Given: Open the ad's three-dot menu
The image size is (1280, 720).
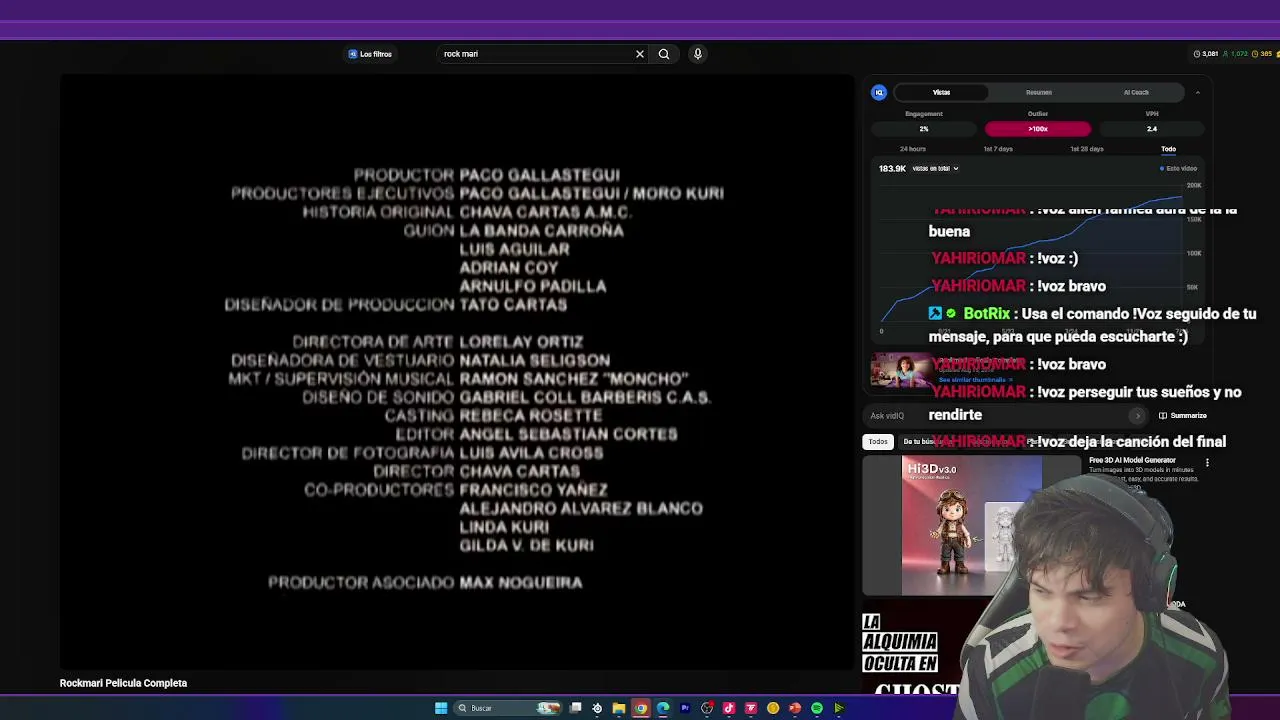Looking at the screenshot, I should [1207, 463].
